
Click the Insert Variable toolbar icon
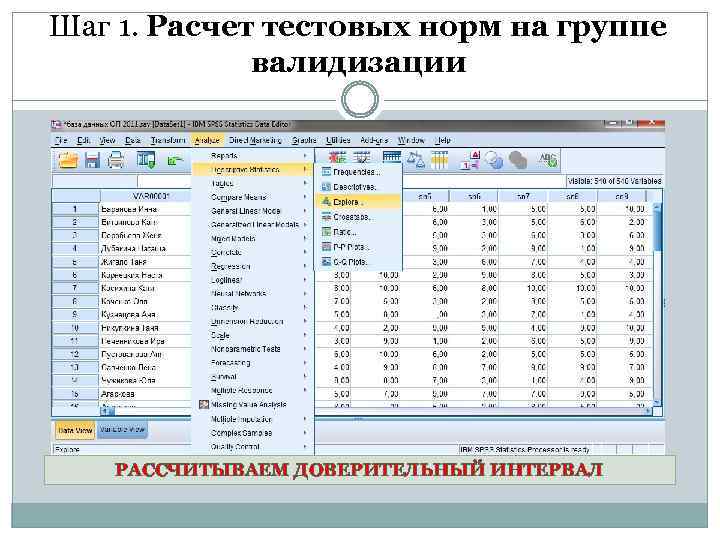[362, 159]
